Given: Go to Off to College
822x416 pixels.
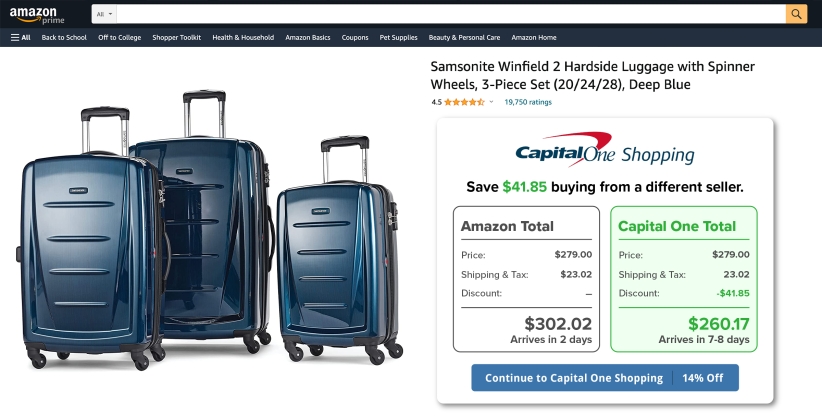Looking at the screenshot, I should coord(119,38).
